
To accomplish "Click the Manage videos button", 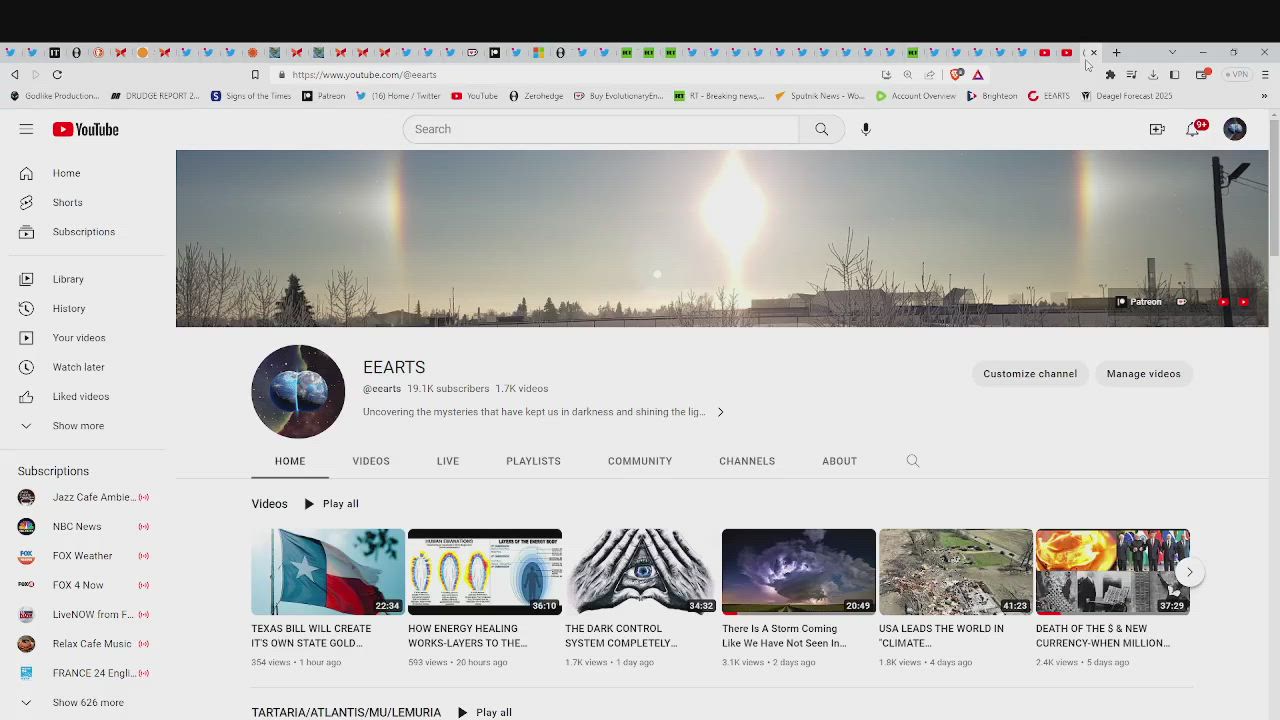I will coord(1143,374).
